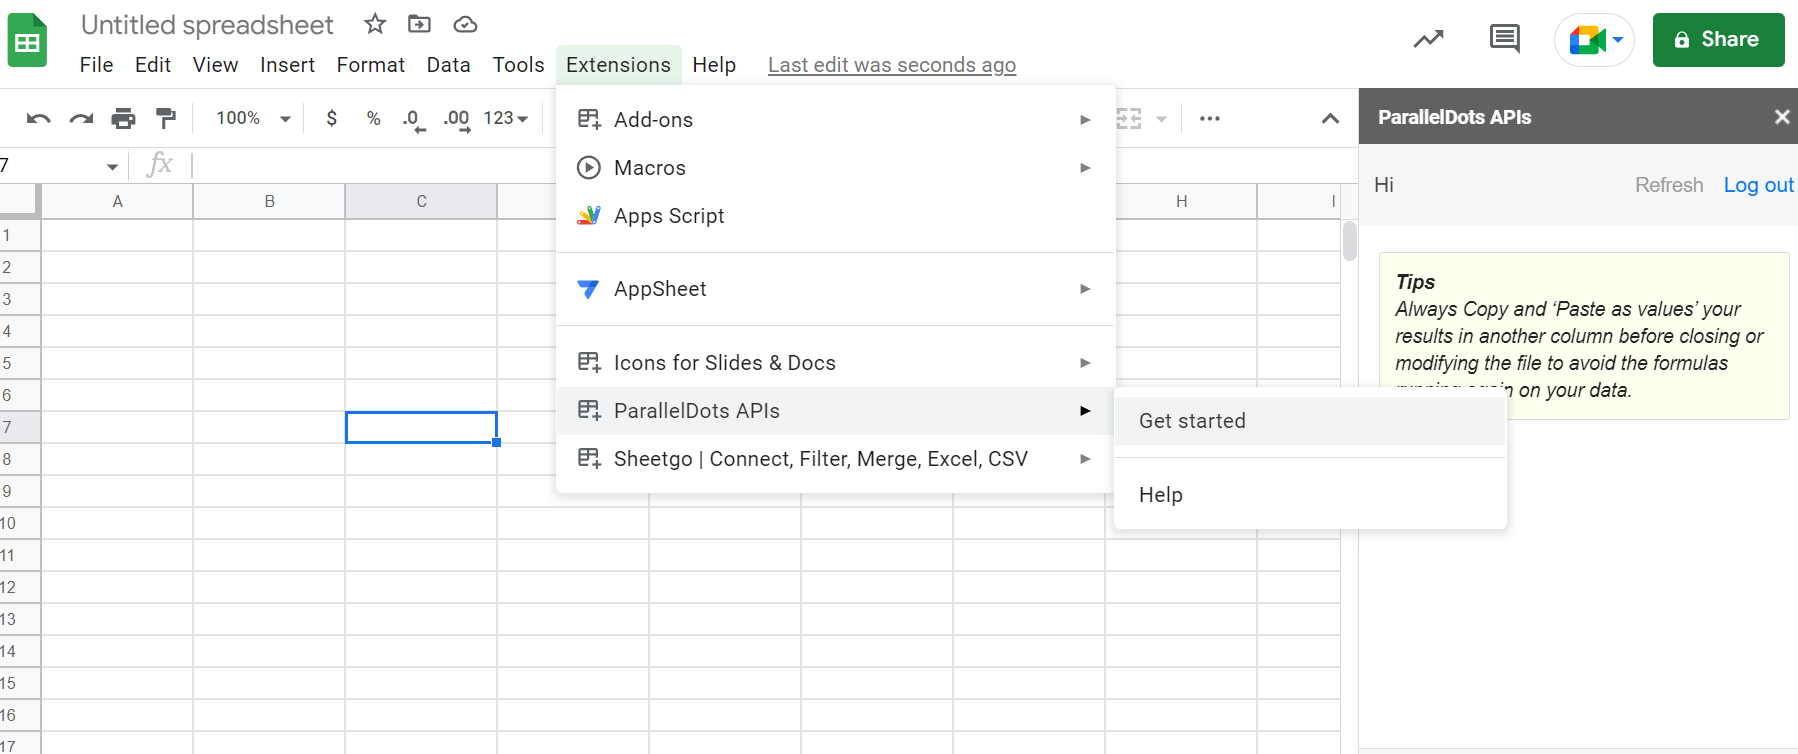Open the Format menu
1798x754 pixels.
(x=370, y=65)
